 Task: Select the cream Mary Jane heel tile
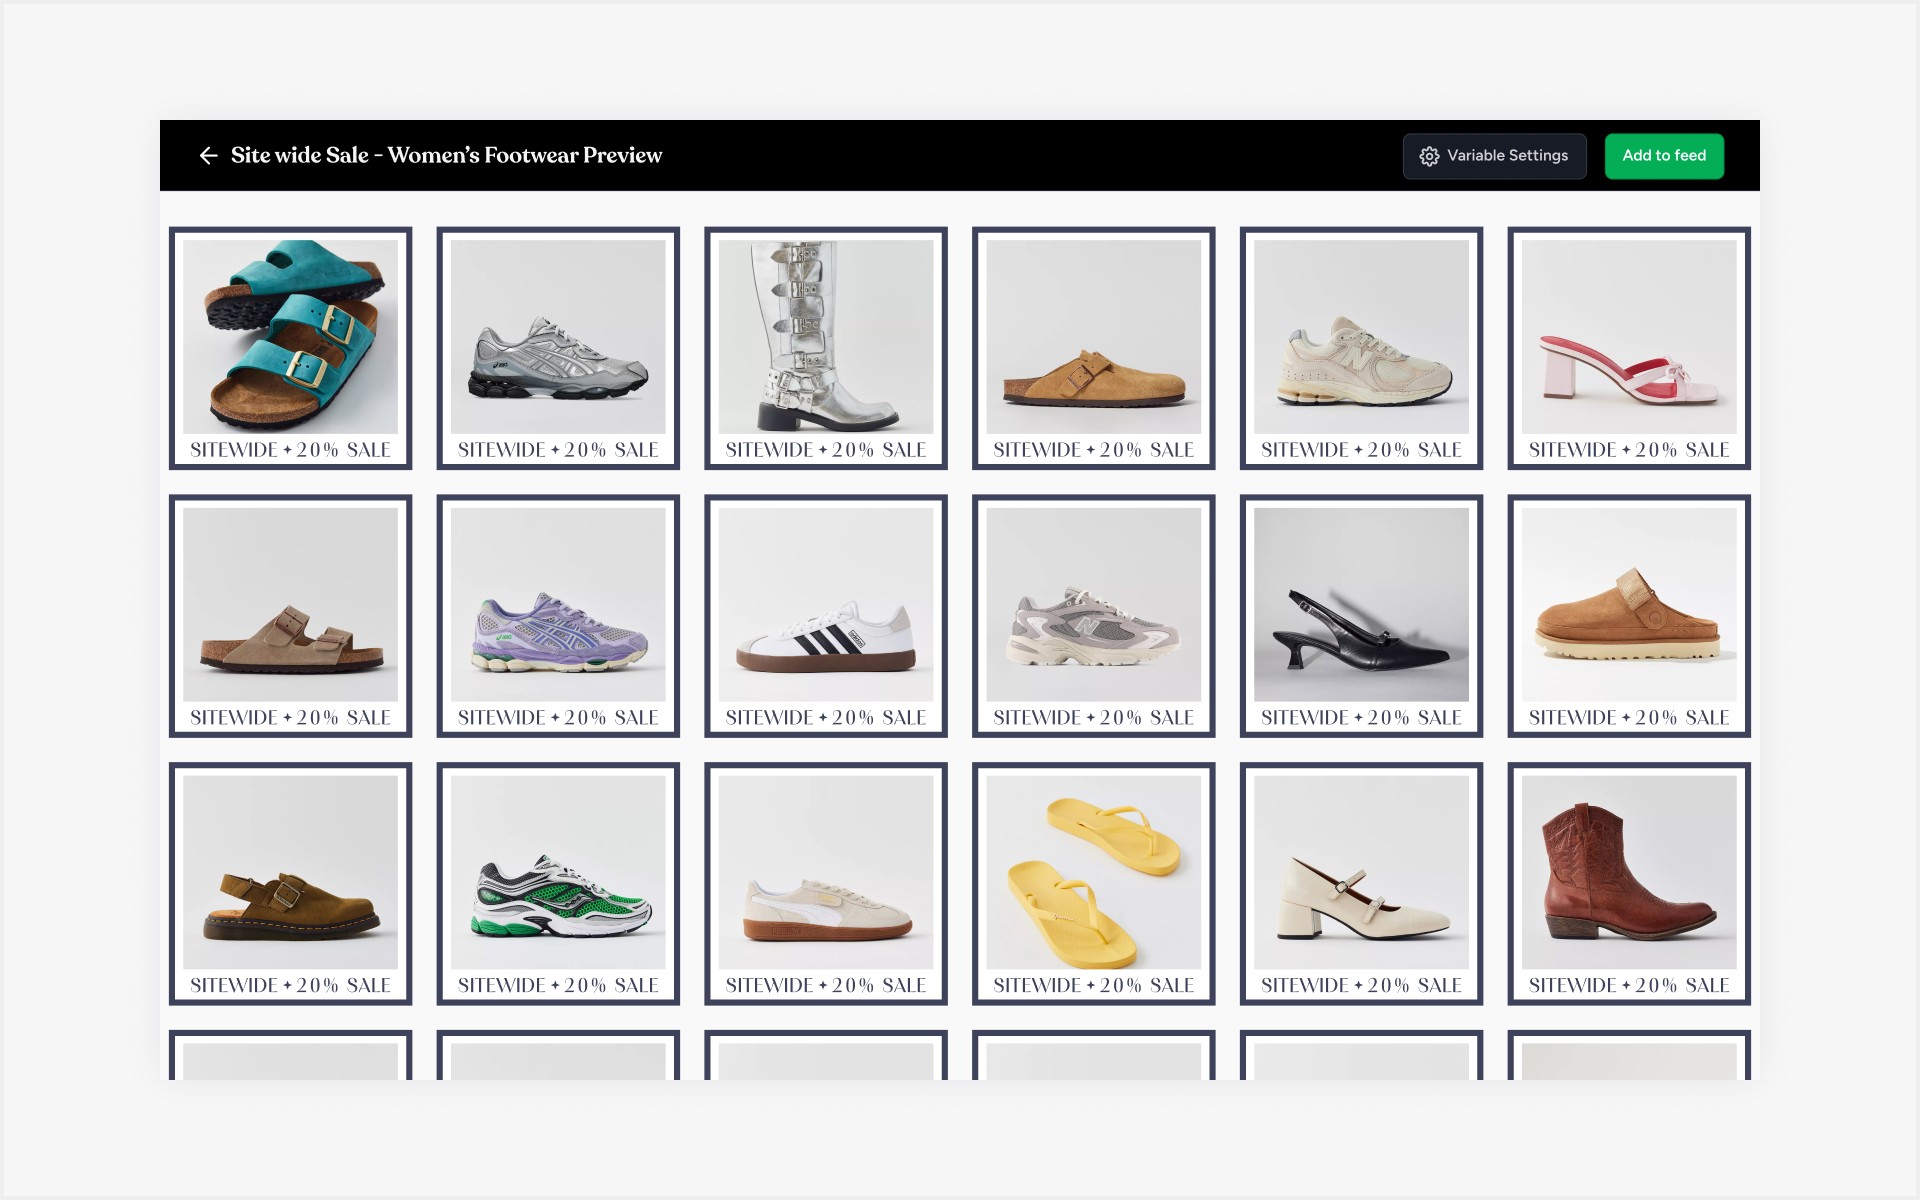coord(1361,873)
